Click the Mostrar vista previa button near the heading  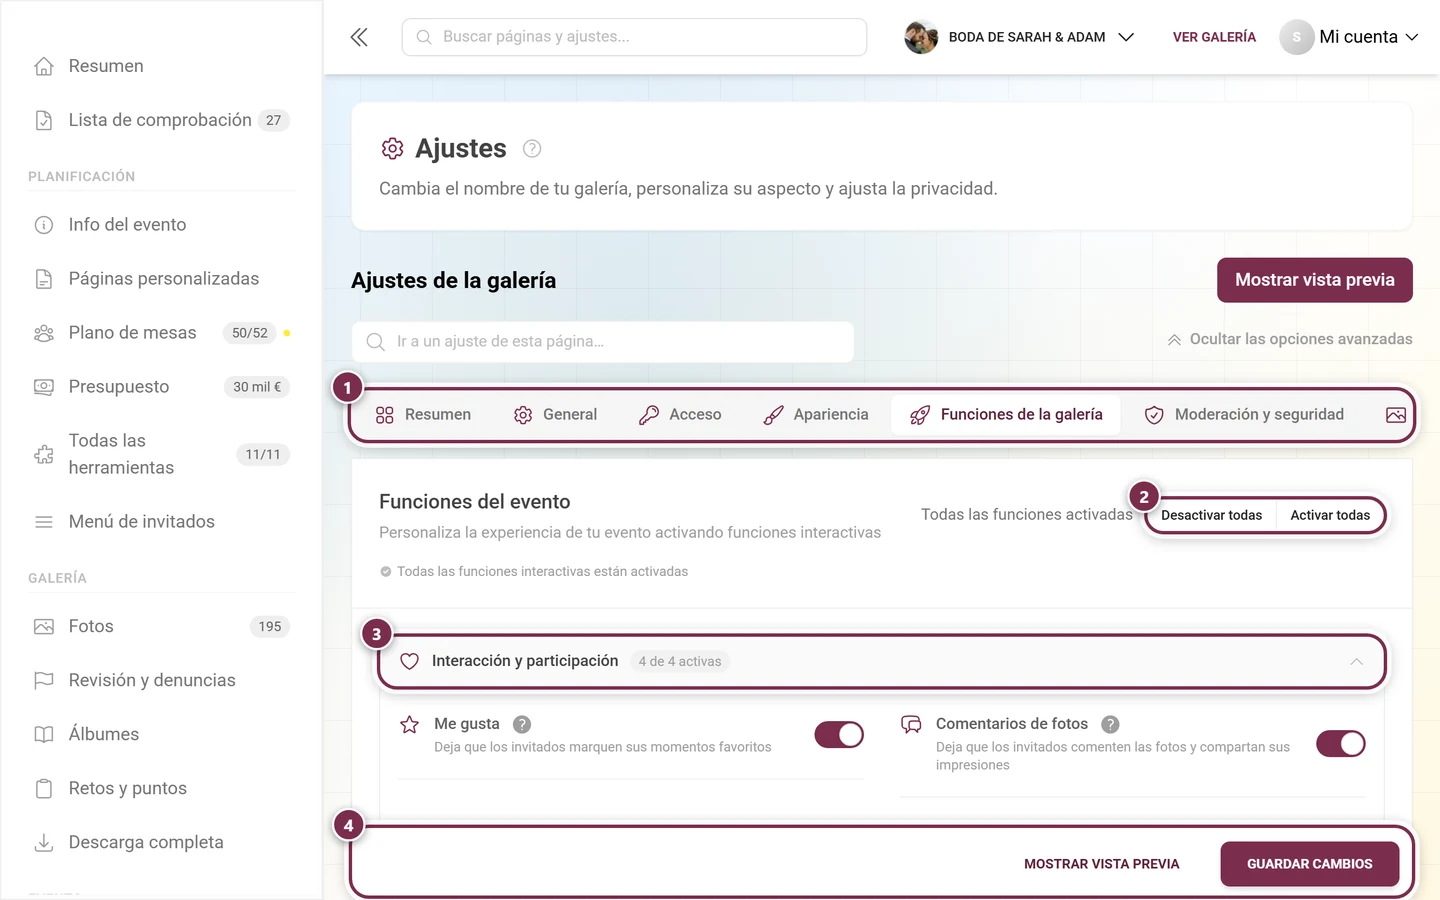pos(1315,280)
